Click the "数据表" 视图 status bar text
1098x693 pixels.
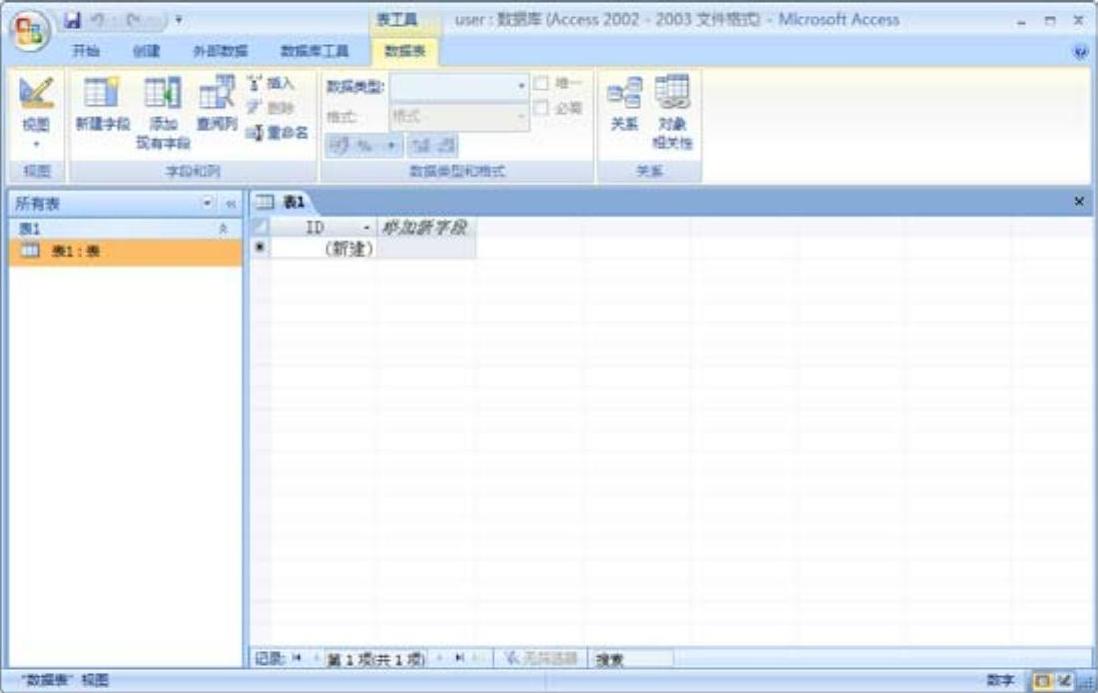(64, 680)
